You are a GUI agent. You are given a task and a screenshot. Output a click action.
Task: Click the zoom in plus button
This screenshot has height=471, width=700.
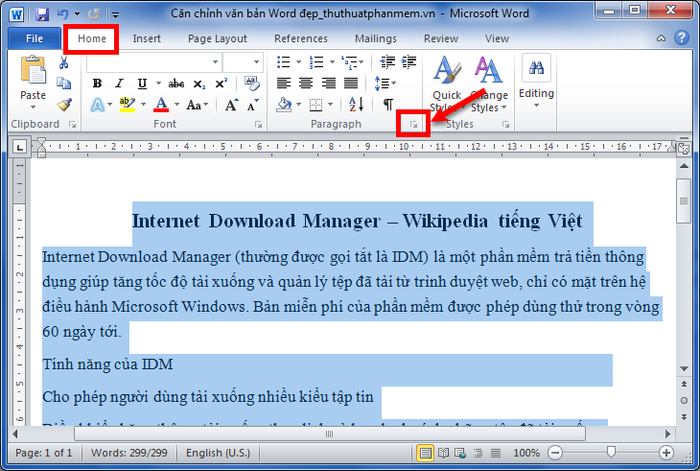[667, 453]
